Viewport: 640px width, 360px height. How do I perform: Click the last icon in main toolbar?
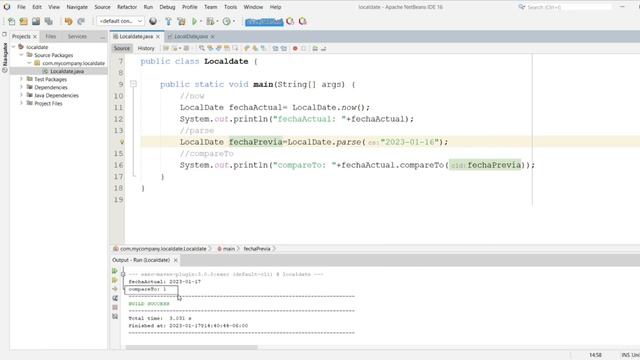tap(302, 21)
